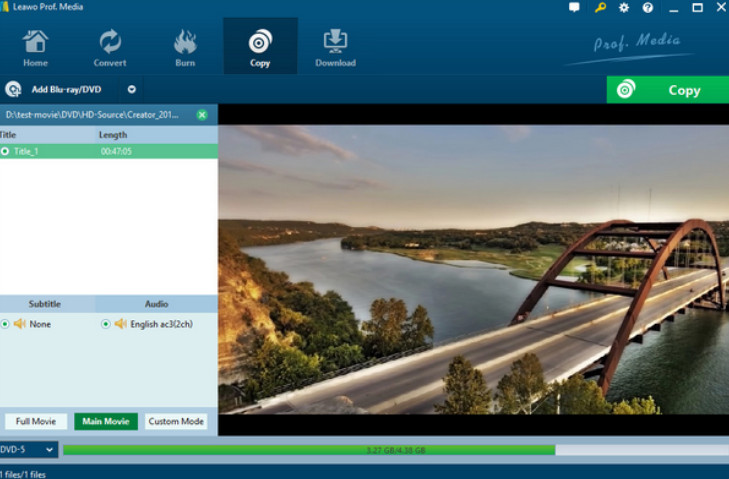Open the DVD-5 disc type dropdown

tap(28, 450)
